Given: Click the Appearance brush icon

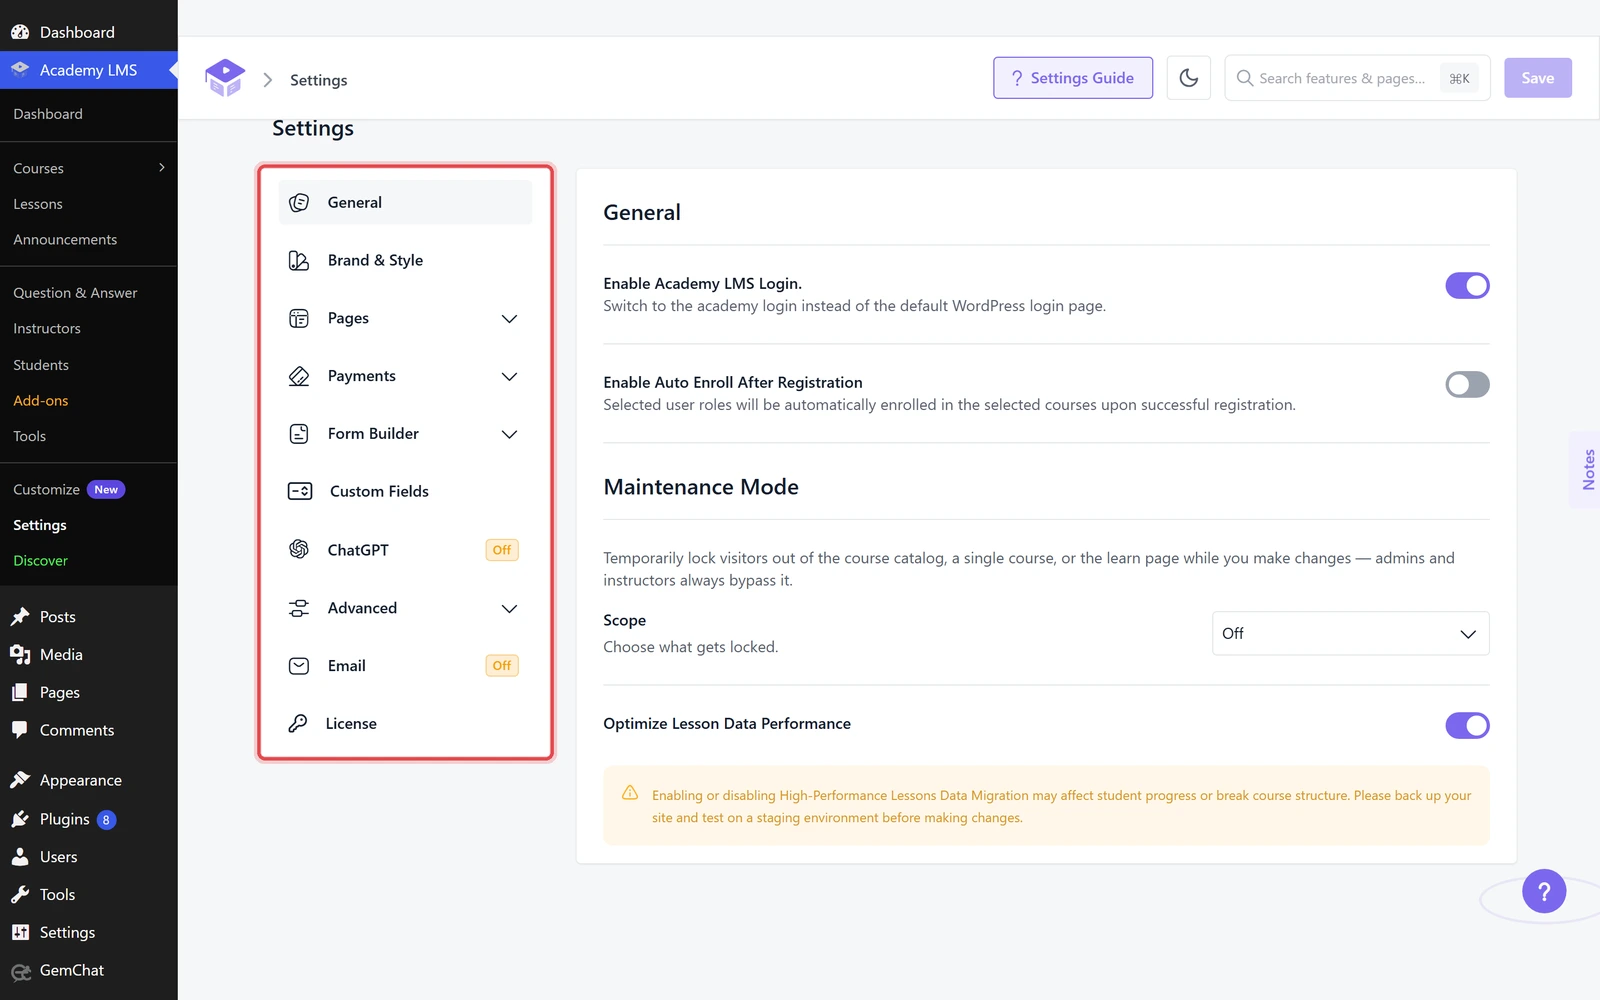Looking at the screenshot, I should click(20, 780).
